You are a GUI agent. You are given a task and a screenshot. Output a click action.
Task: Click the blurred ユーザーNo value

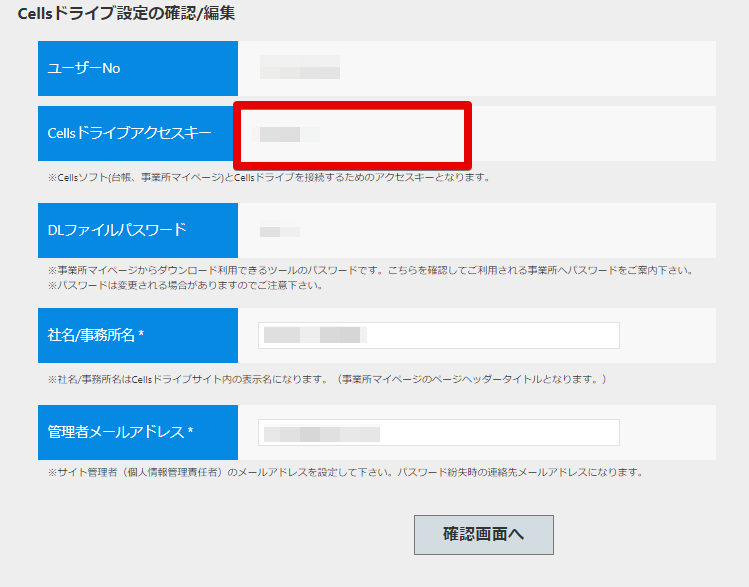[300, 67]
